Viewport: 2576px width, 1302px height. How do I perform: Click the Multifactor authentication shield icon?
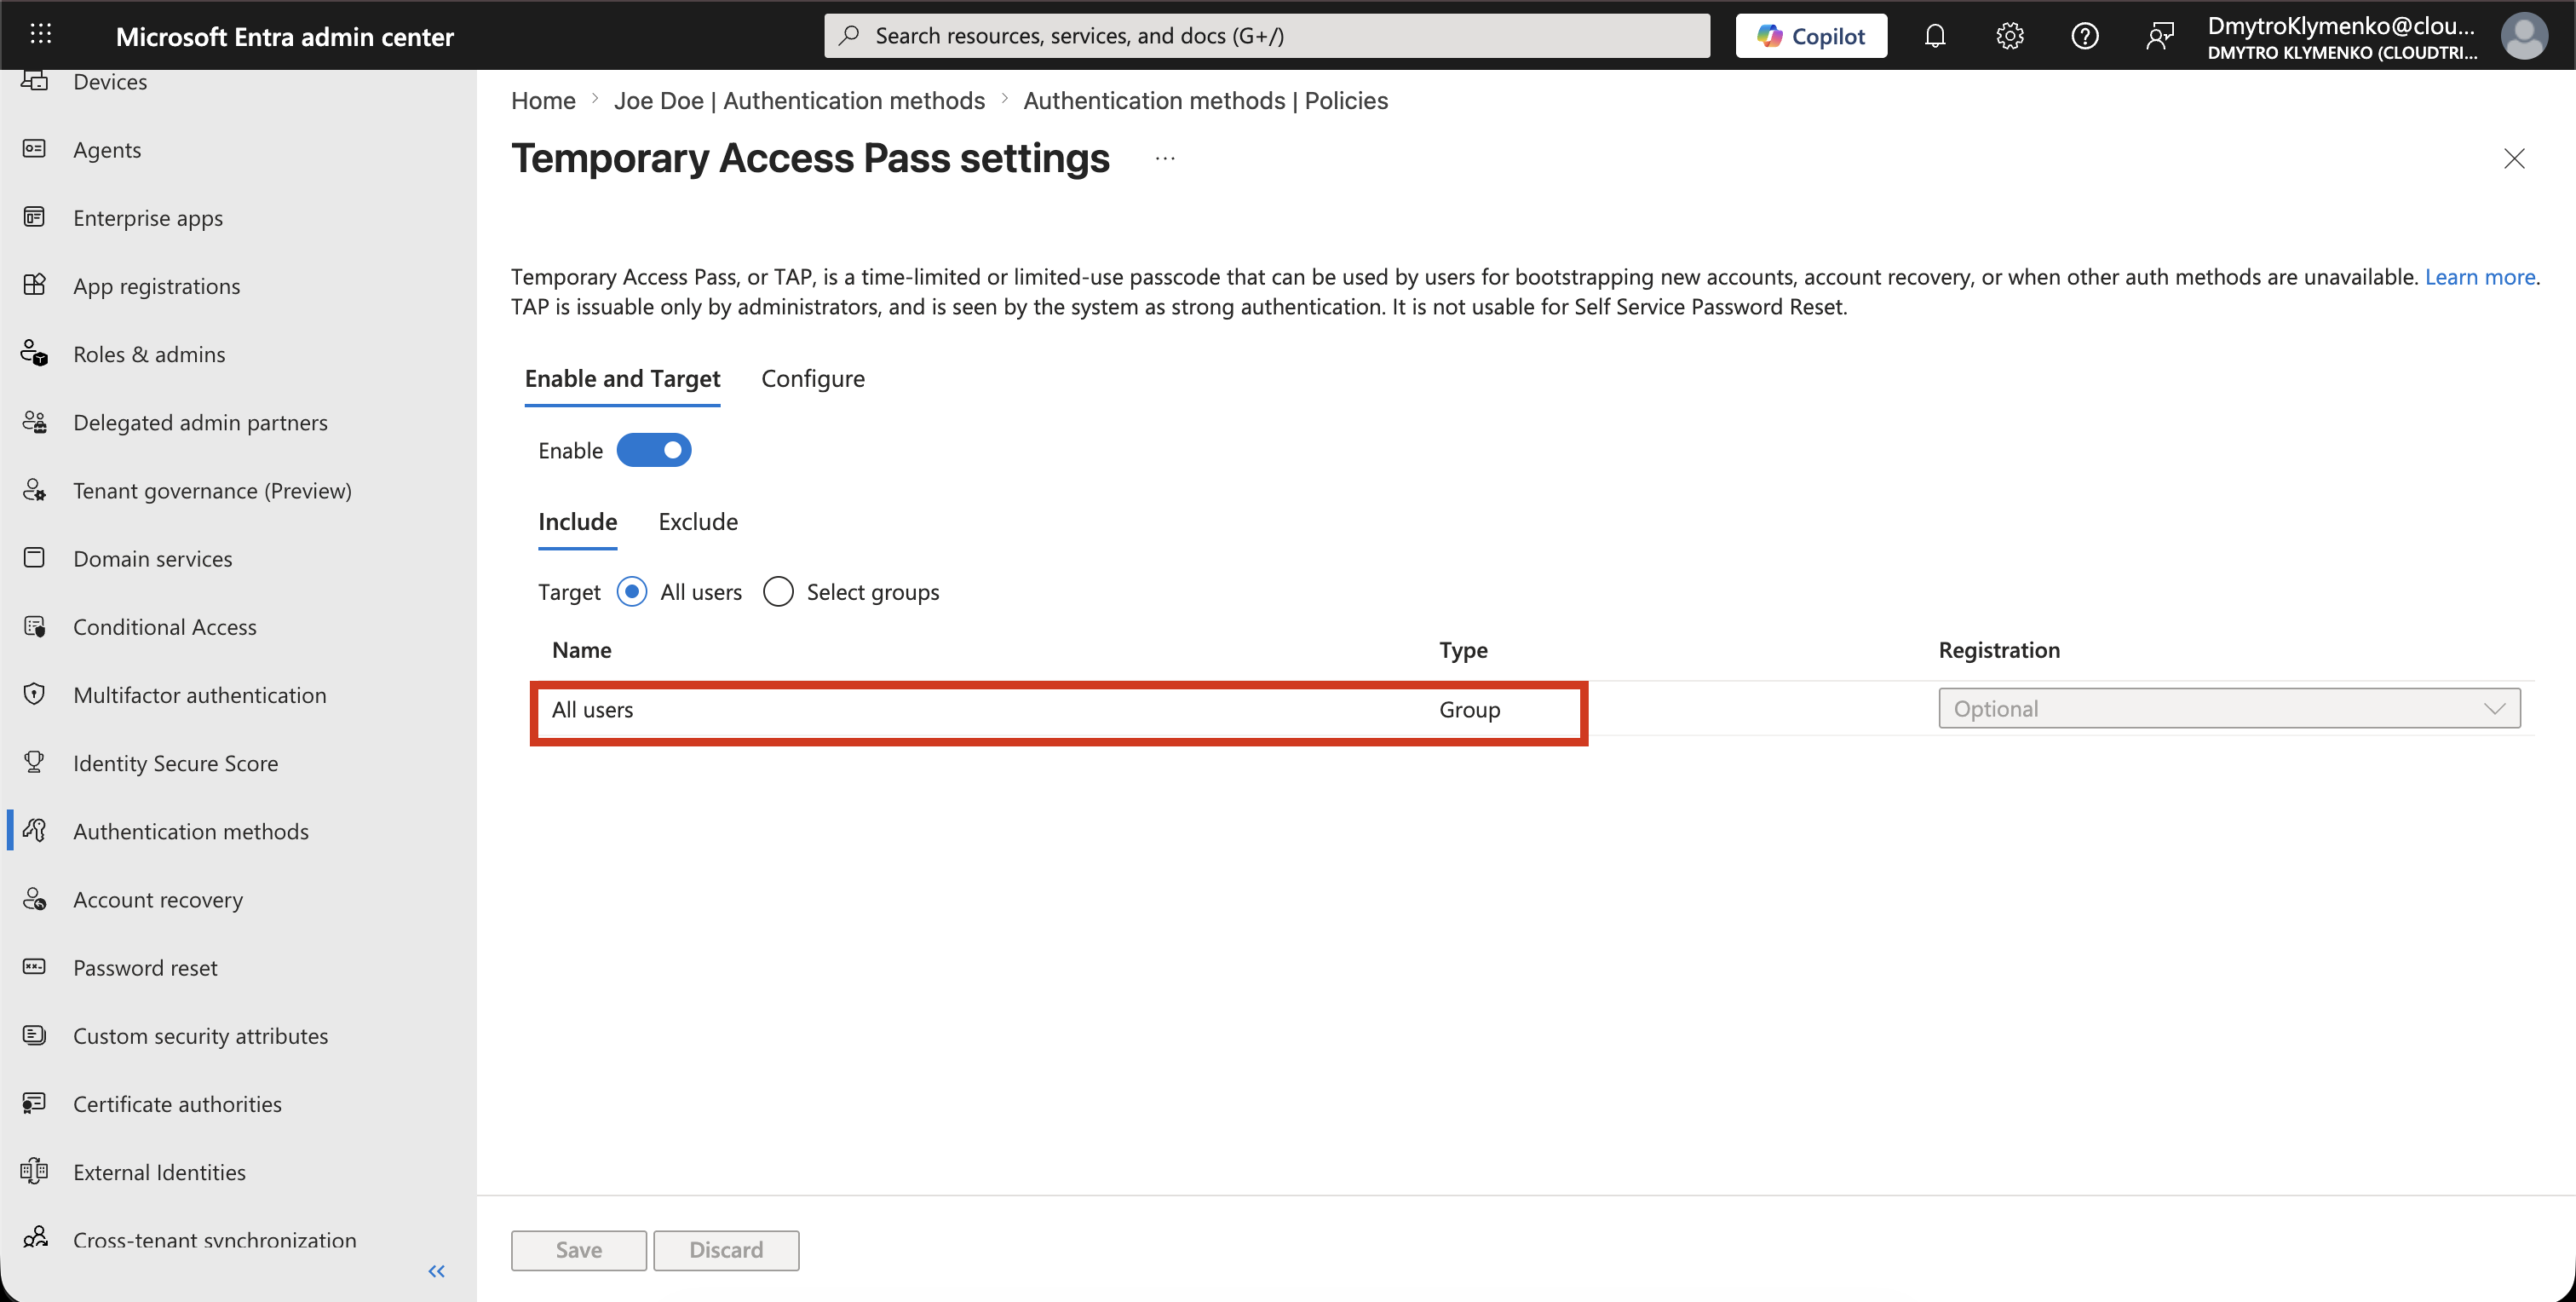(x=34, y=694)
